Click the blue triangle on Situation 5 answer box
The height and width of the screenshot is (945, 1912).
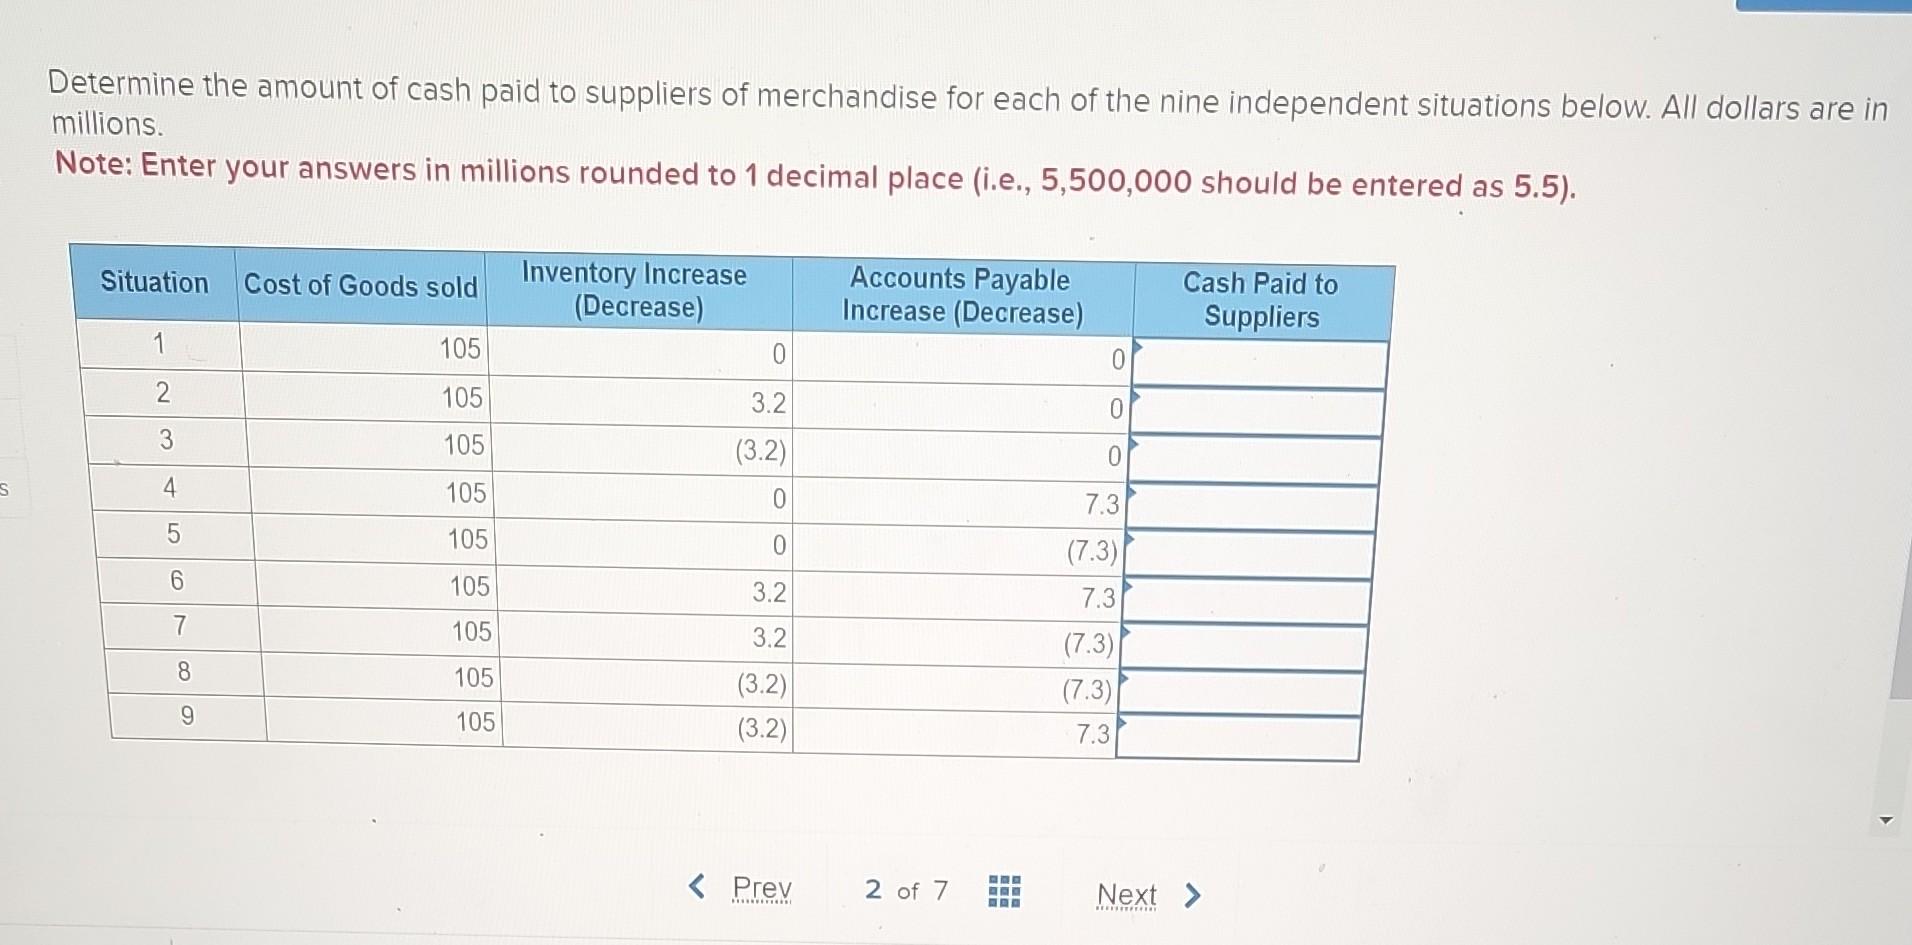(1129, 536)
